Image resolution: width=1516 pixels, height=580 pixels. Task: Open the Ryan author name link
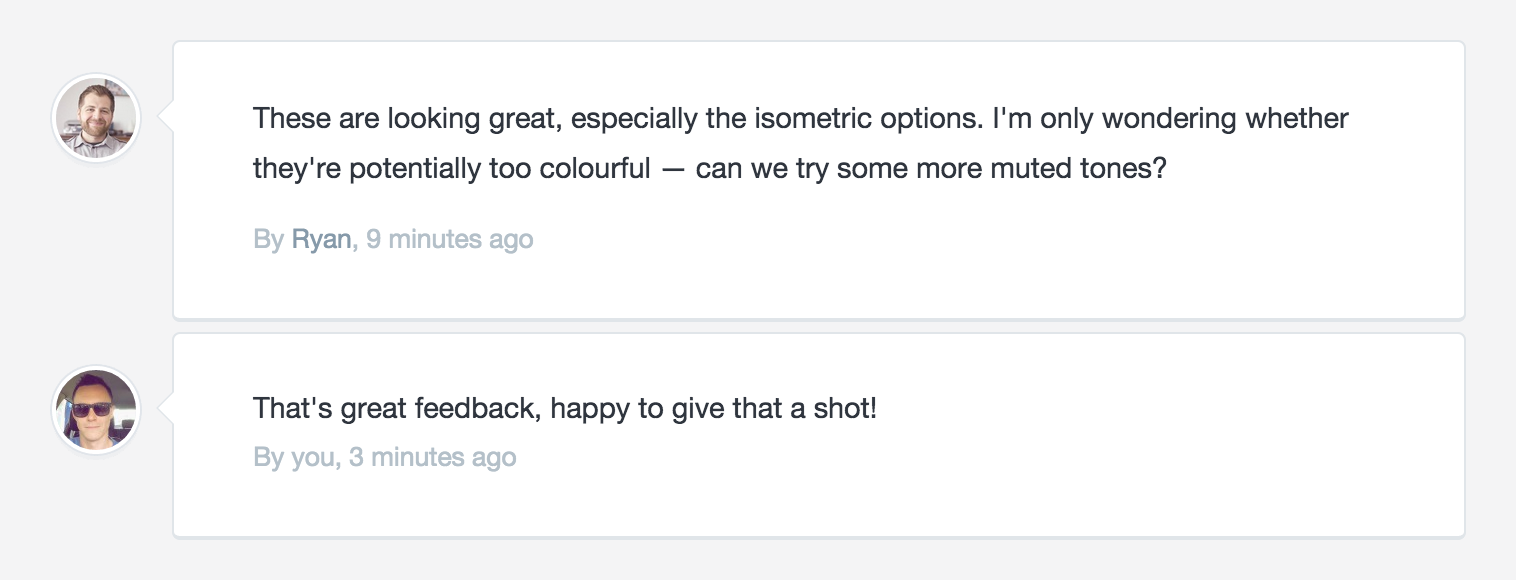point(321,239)
